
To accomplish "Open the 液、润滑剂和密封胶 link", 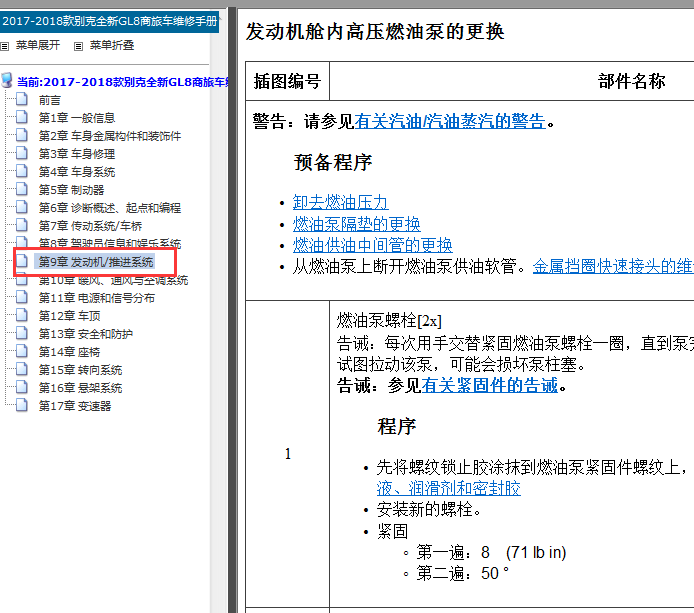I will (x=448, y=489).
